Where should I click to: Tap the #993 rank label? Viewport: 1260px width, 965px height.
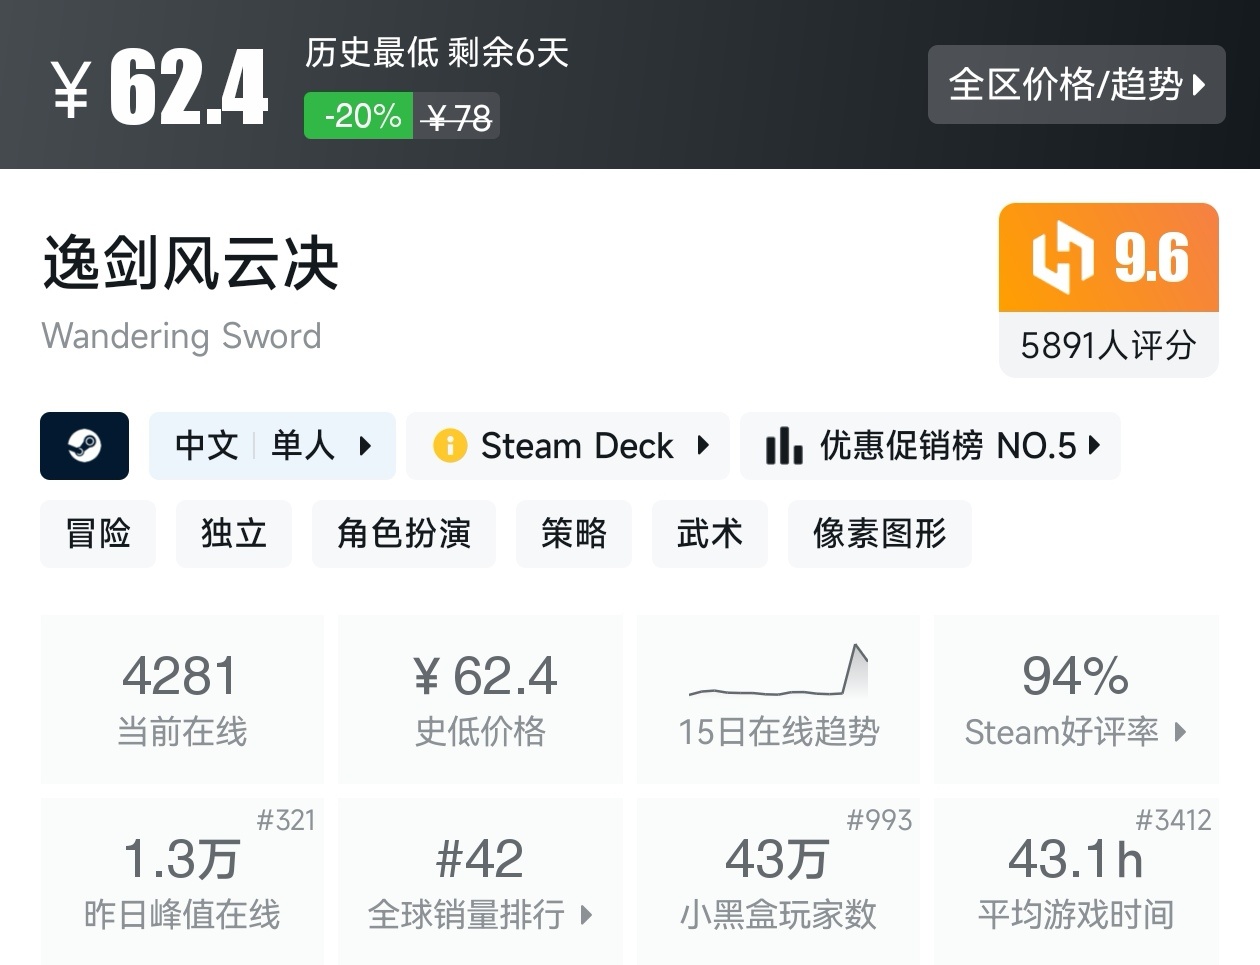pos(879,821)
